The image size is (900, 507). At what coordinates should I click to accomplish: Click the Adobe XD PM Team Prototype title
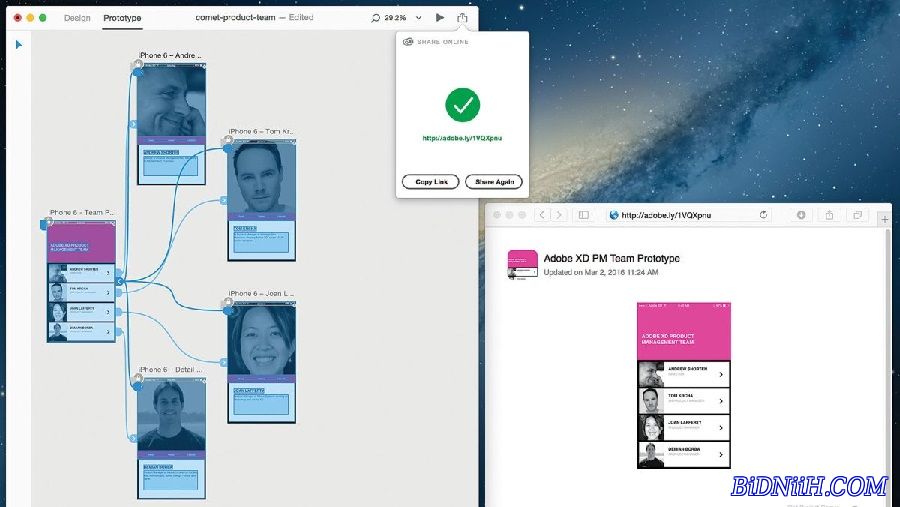coord(611,258)
